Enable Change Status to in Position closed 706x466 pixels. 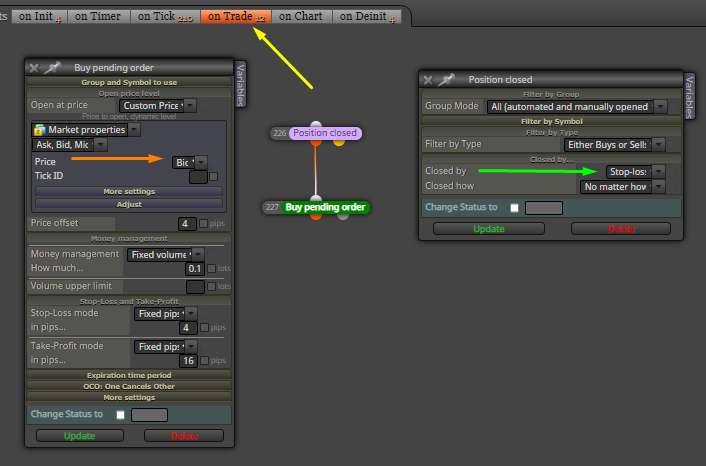click(x=514, y=208)
